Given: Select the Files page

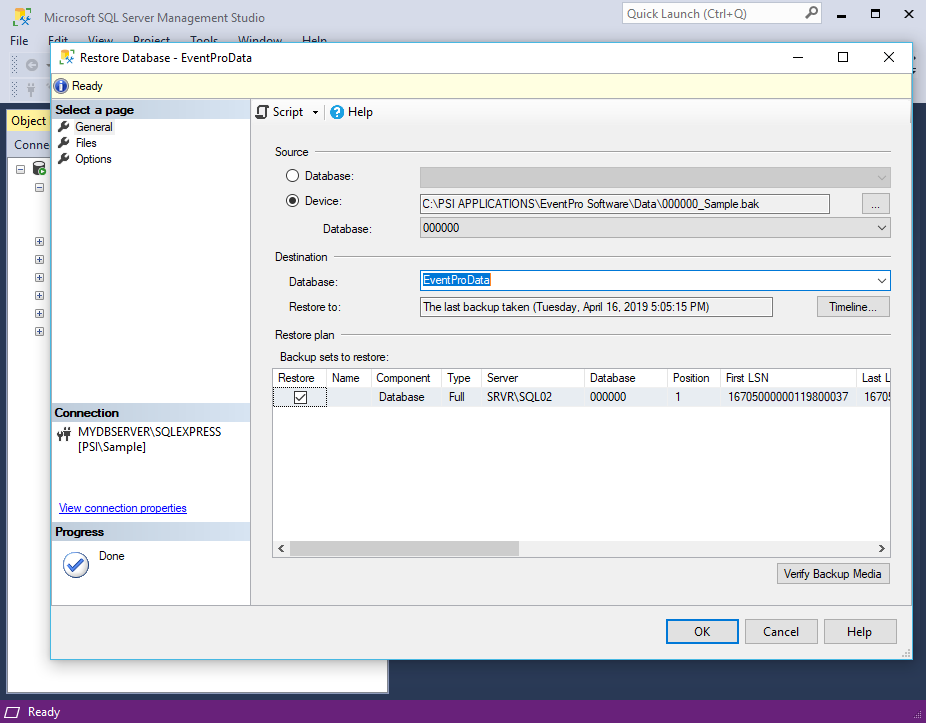Looking at the screenshot, I should [x=86, y=143].
